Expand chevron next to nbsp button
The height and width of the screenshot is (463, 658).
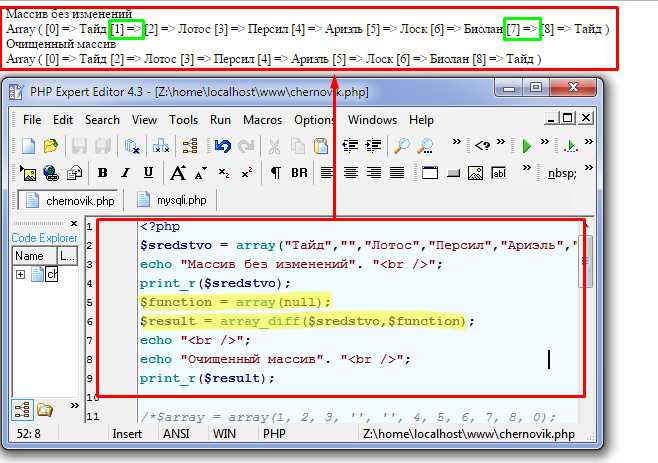[589, 168]
